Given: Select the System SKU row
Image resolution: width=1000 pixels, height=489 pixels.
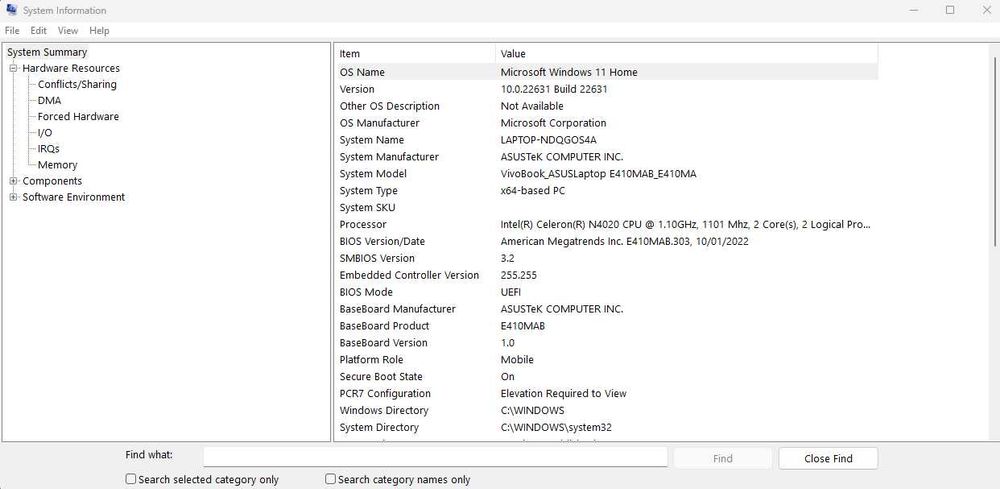Looking at the screenshot, I should (x=607, y=207).
